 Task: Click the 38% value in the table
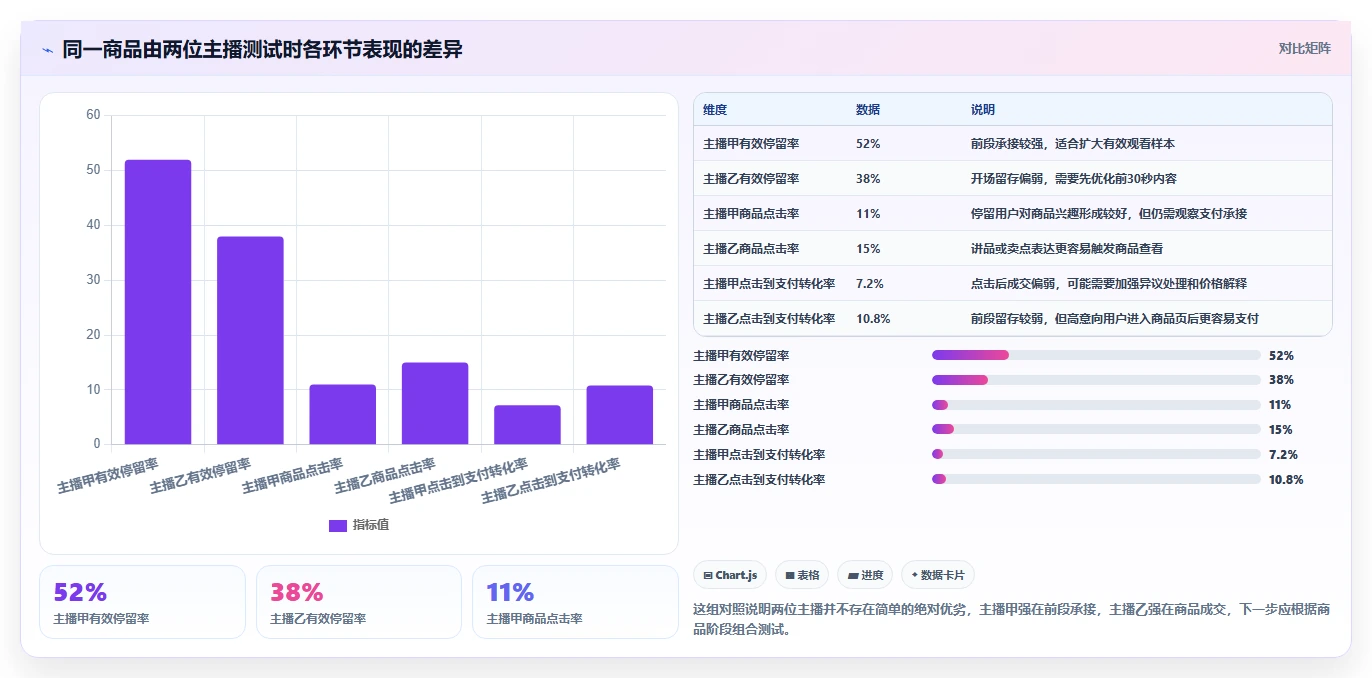[x=868, y=179]
